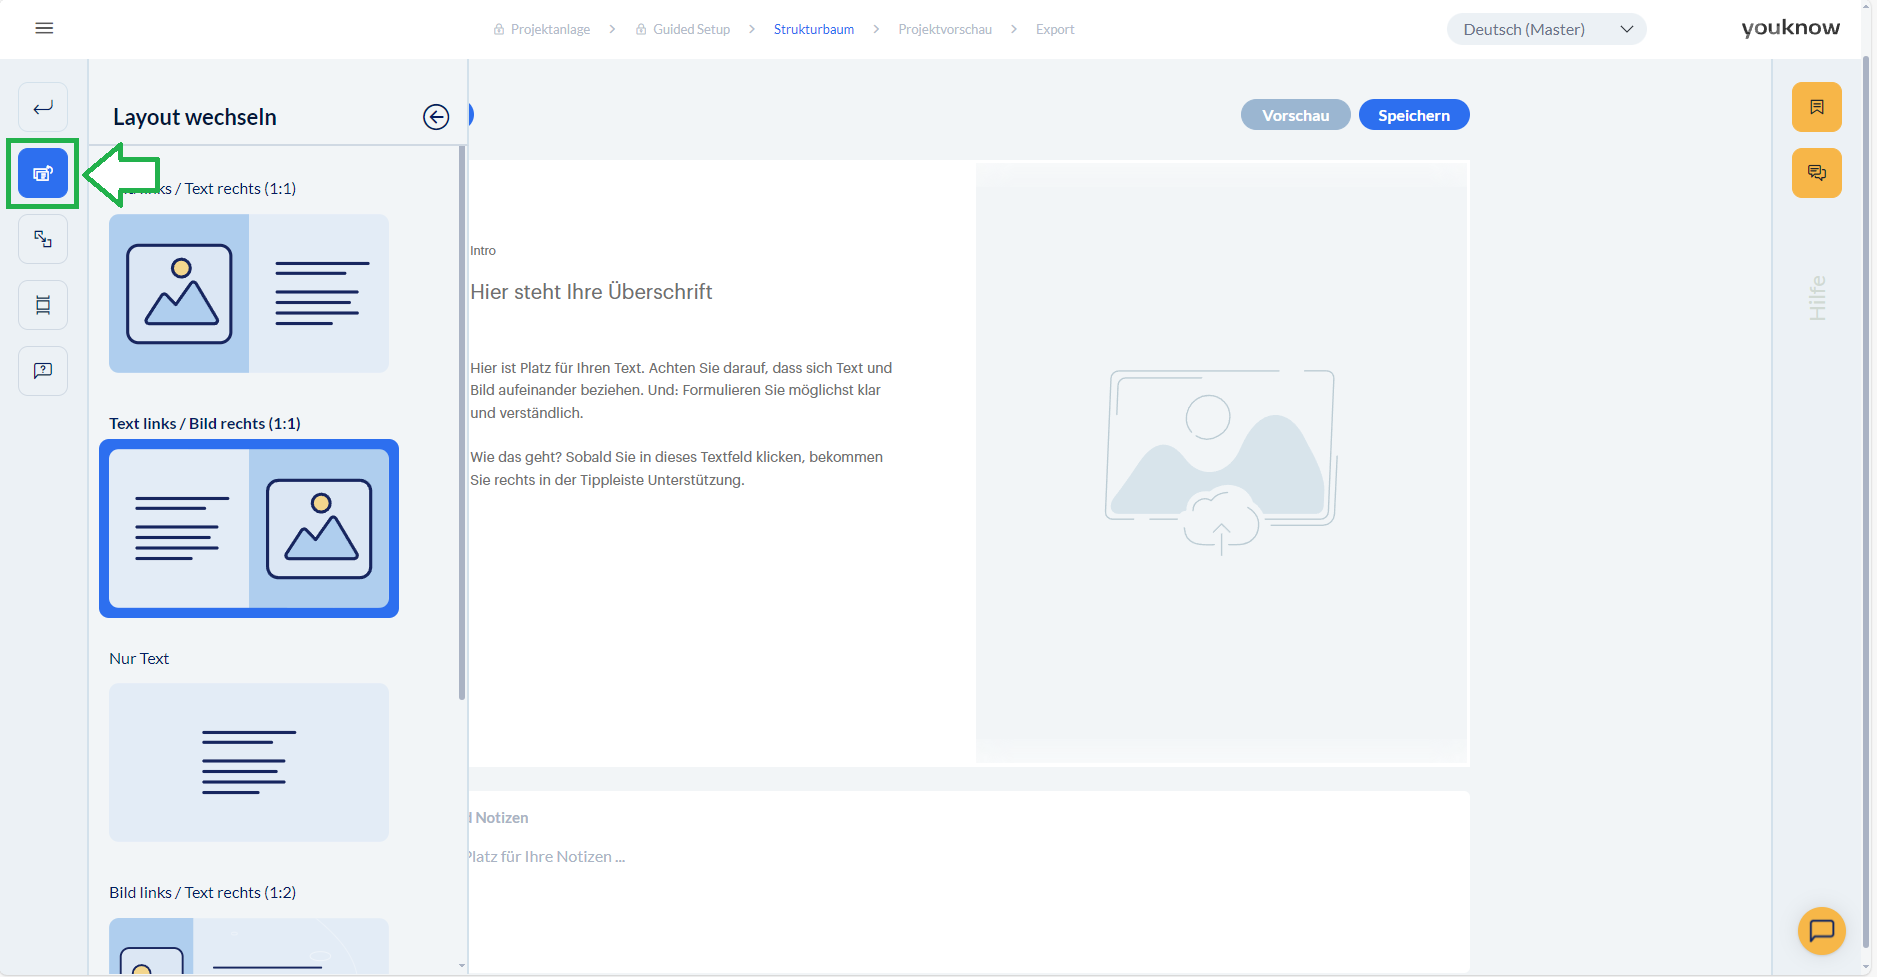Open the chat bubble widget
Image resolution: width=1877 pixels, height=977 pixels.
click(x=1822, y=931)
